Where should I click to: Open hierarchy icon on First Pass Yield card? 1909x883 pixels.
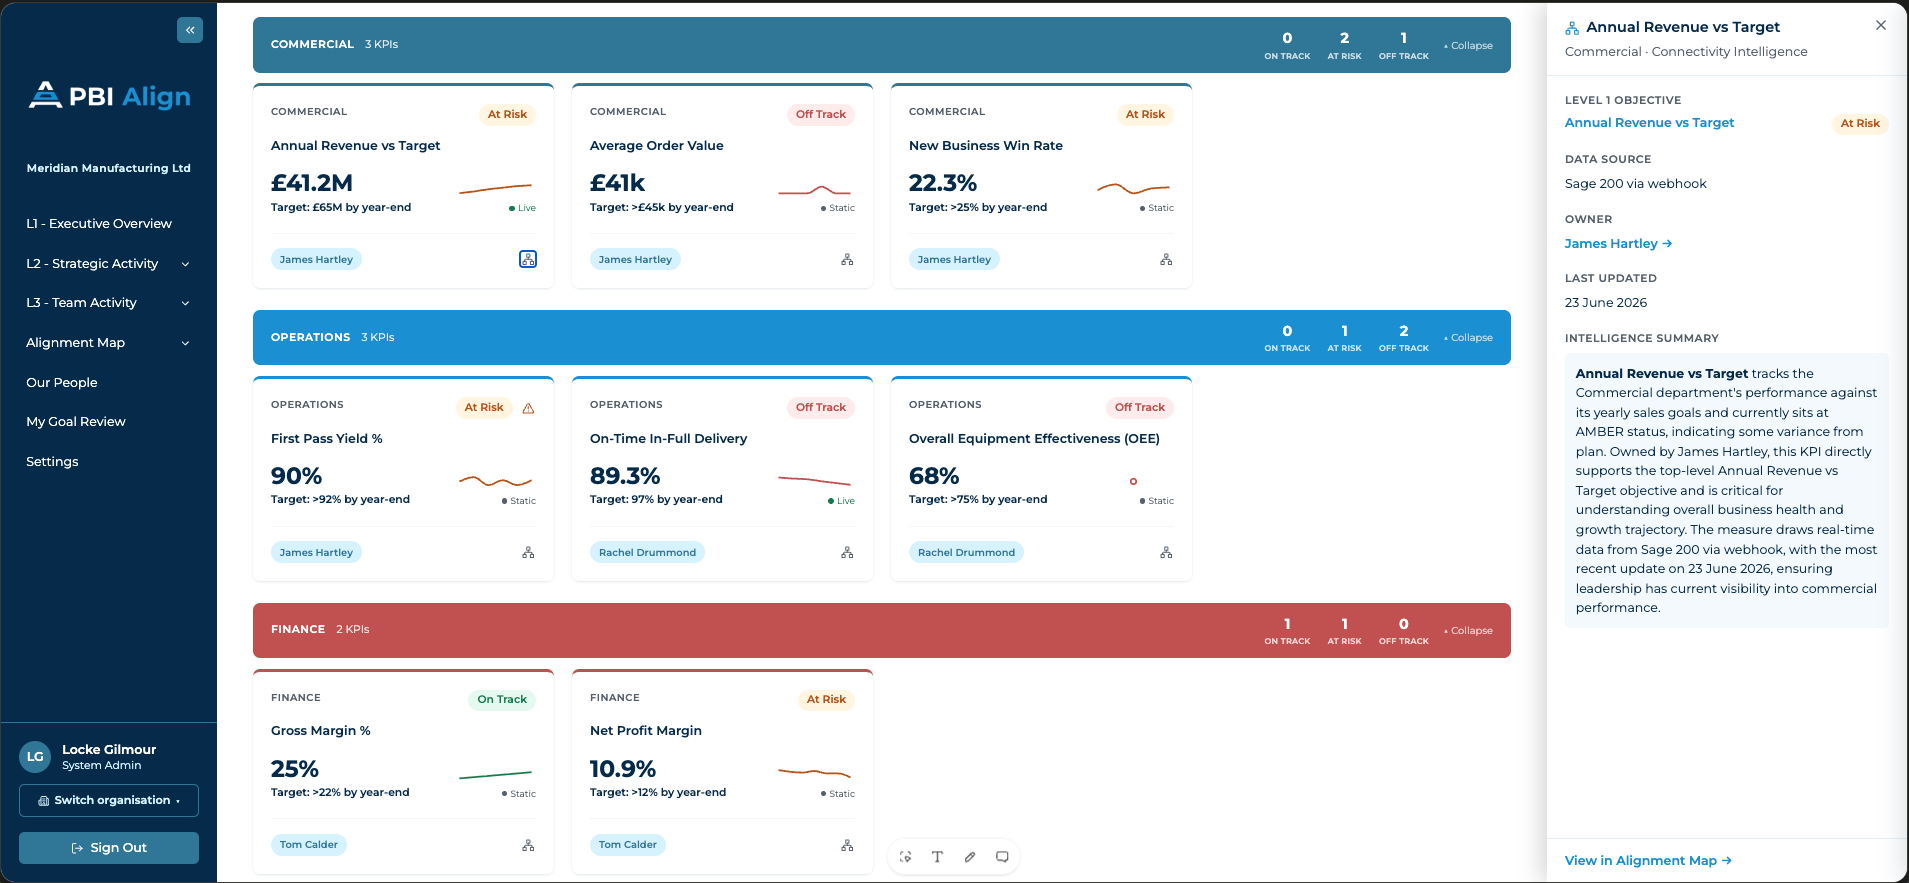click(528, 552)
